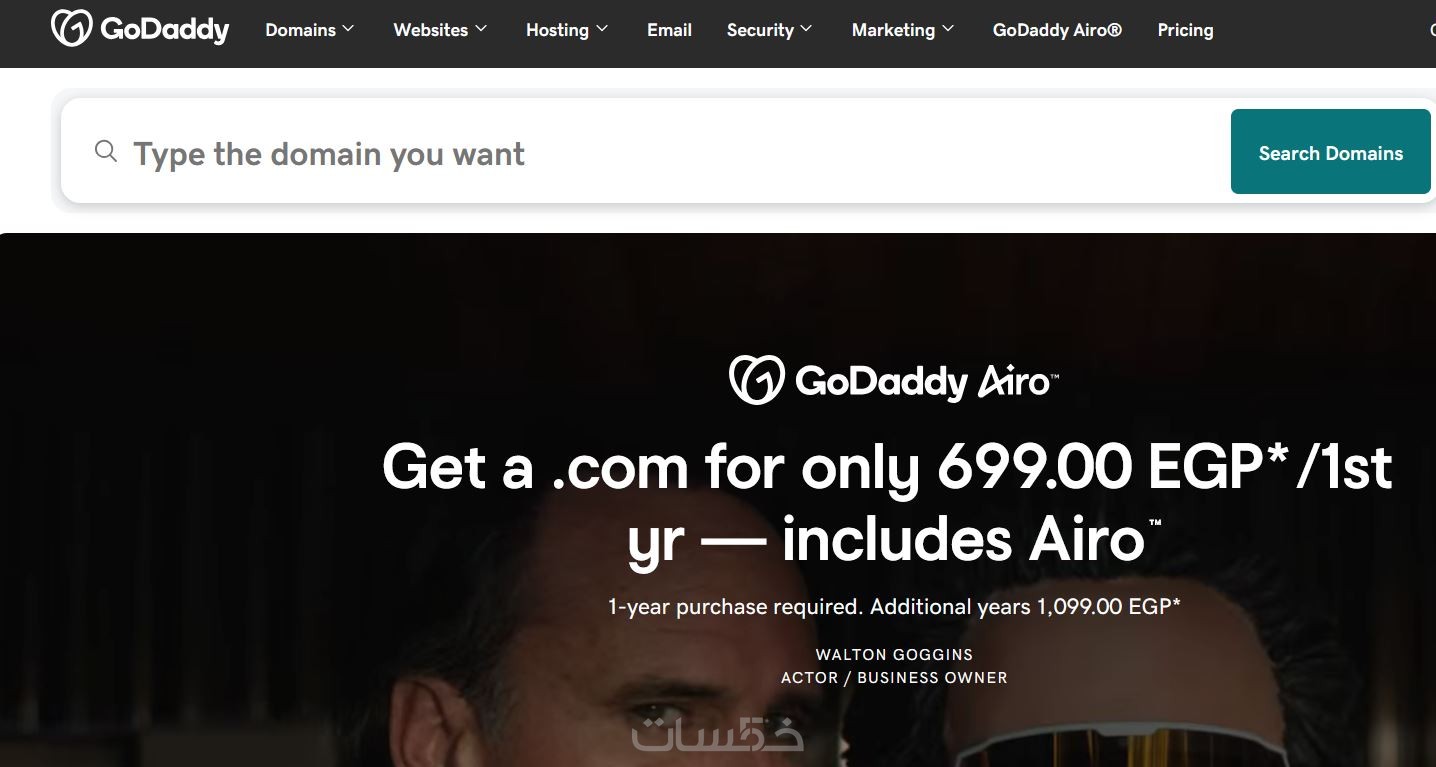This screenshot has width=1436, height=767.
Task: Open the Email menu item
Action: [x=669, y=30]
